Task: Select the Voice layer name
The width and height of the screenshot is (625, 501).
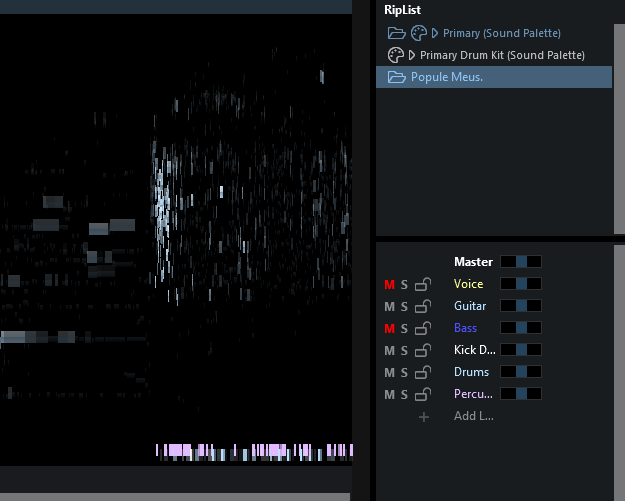Action: click(468, 284)
